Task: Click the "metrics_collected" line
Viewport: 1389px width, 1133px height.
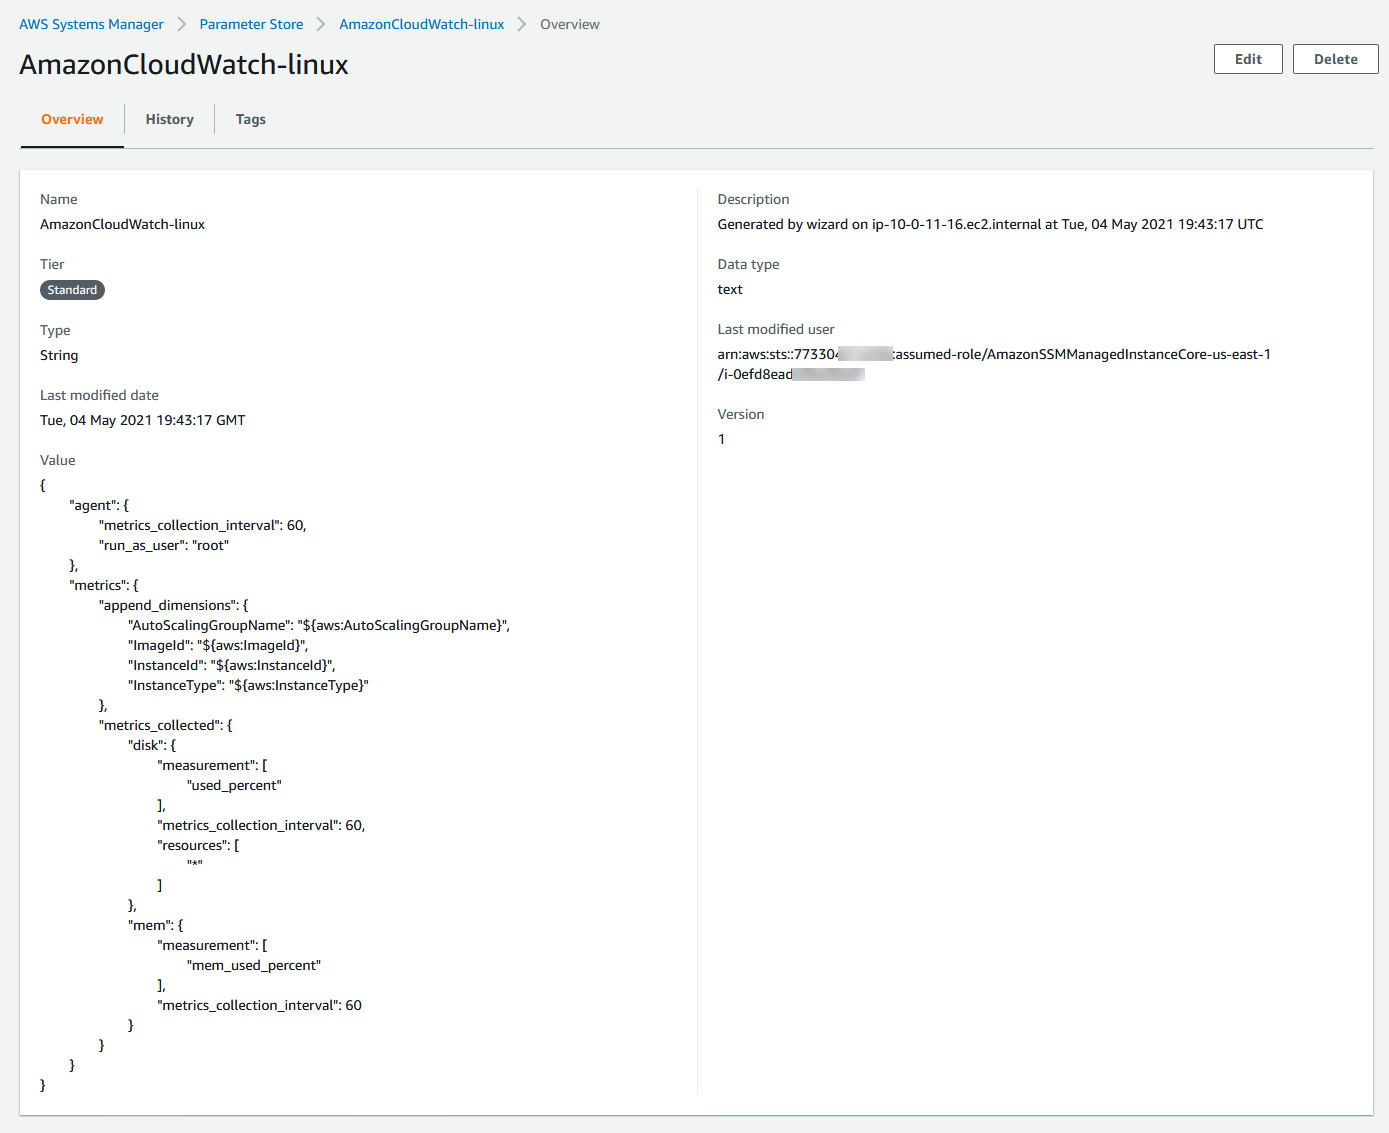Action: [165, 725]
